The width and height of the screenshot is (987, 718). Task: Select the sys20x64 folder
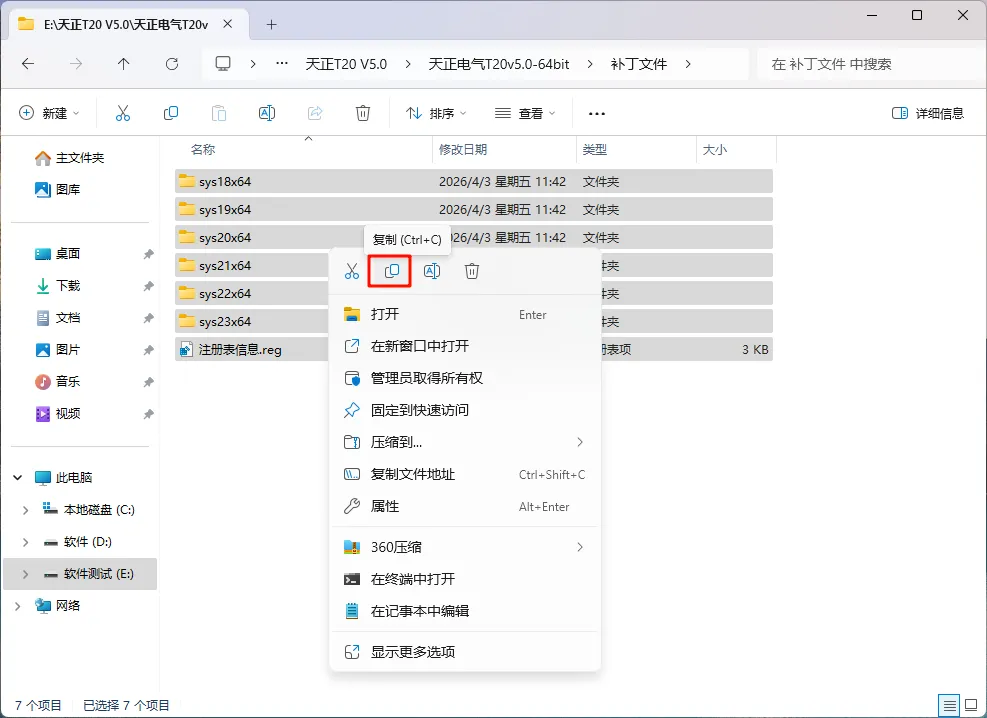coord(225,238)
